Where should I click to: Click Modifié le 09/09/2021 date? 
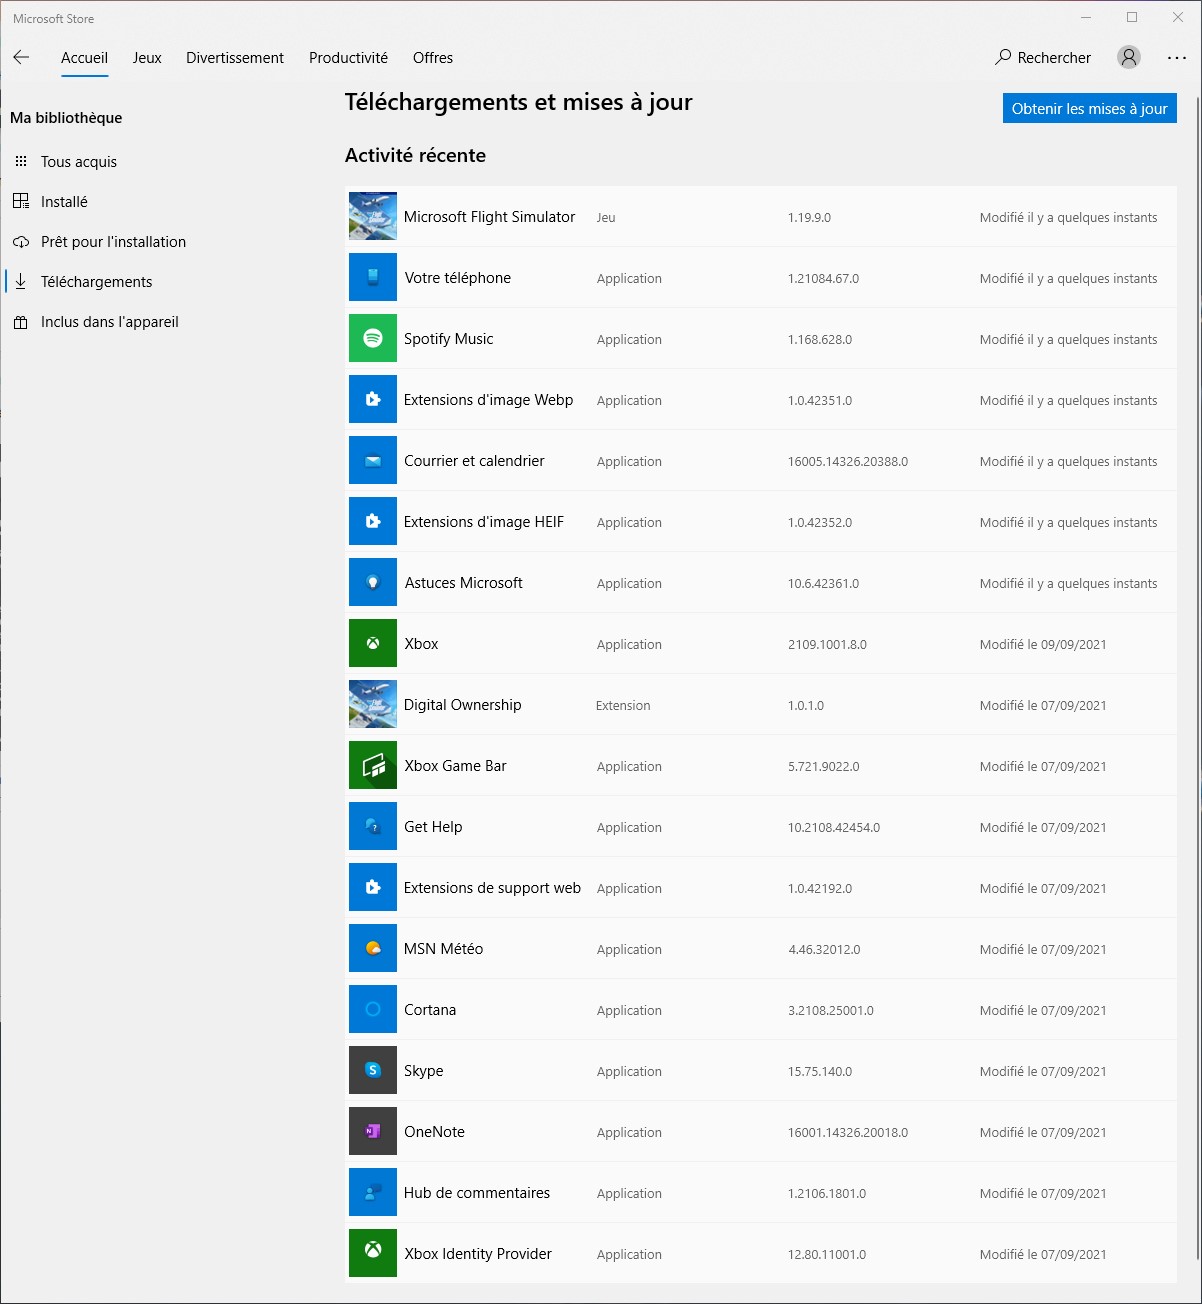pos(1043,644)
